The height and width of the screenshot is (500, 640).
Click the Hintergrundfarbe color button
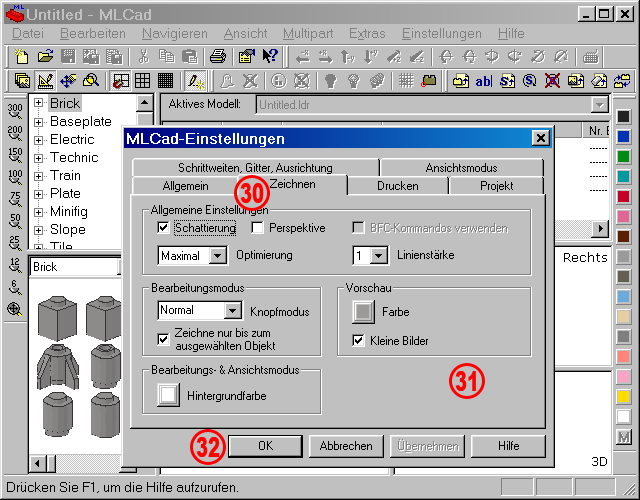pyautogui.click(x=168, y=395)
